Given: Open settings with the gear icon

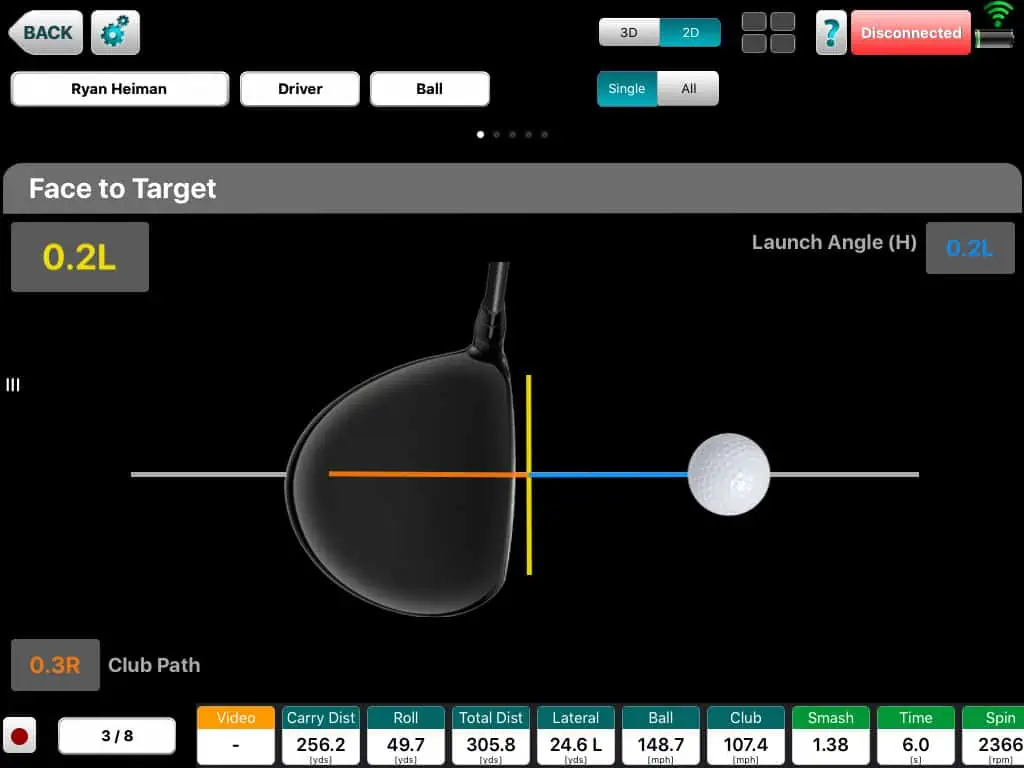Looking at the screenshot, I should click(x=115, y=33).
